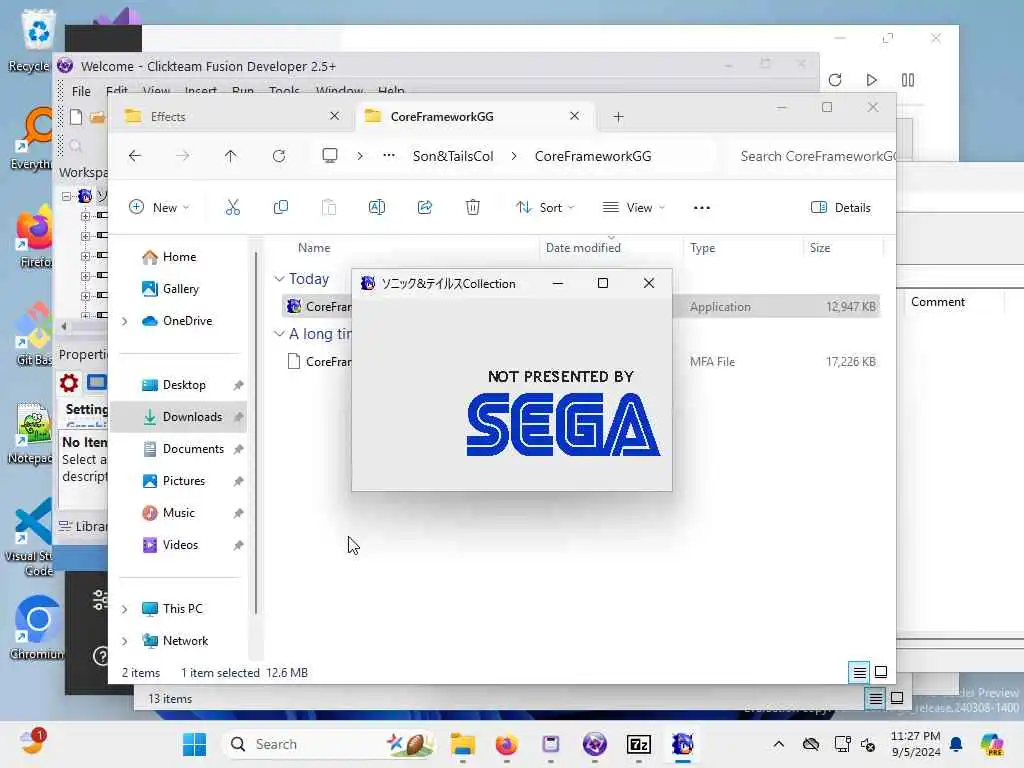
Task: Click the play button in the background window
Action: (x=871, y=80)
